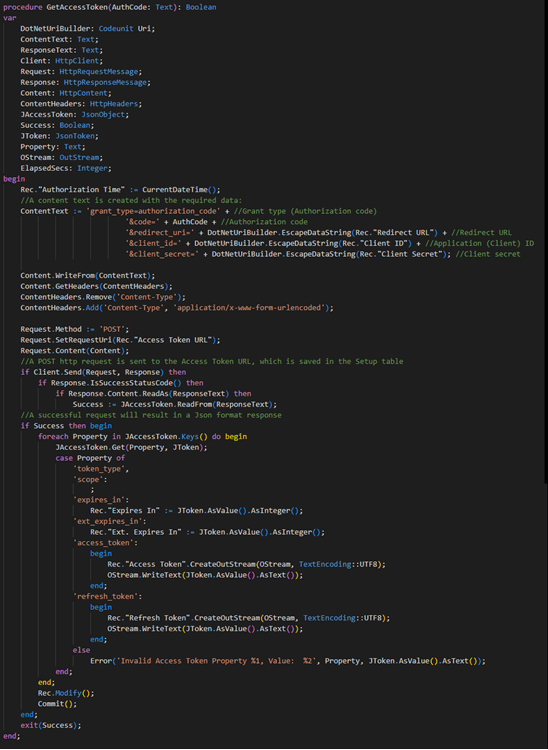Click the 'grant_type=authorization_code' string
Viewport: 548px width, 750px height.
tap(153, 211)
